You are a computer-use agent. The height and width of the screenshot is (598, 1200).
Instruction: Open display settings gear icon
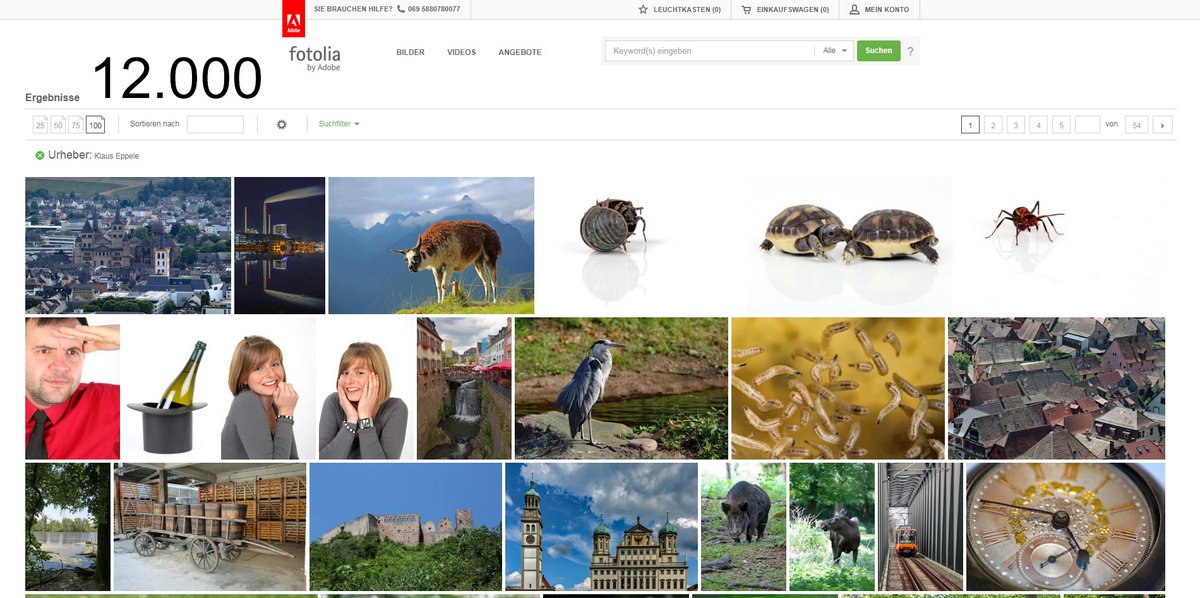click(282, 125)
